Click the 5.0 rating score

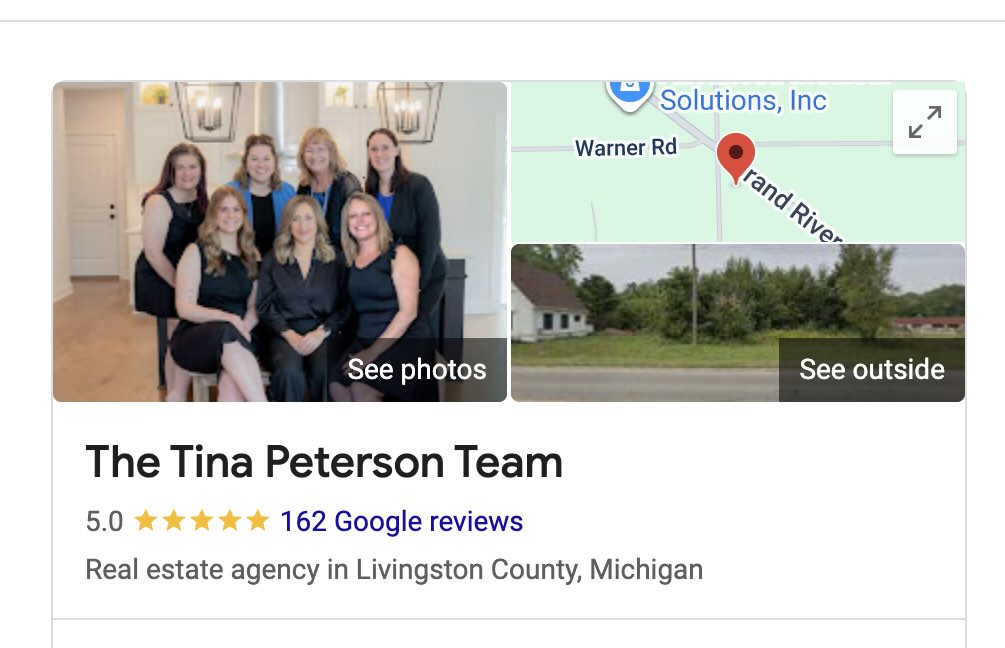tap(104, 521)
